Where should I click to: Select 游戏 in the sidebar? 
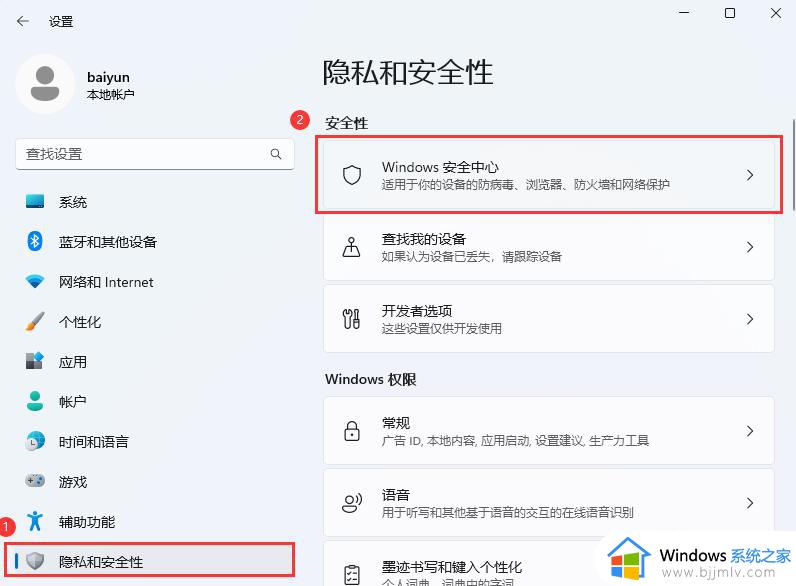tap(155, 481)
